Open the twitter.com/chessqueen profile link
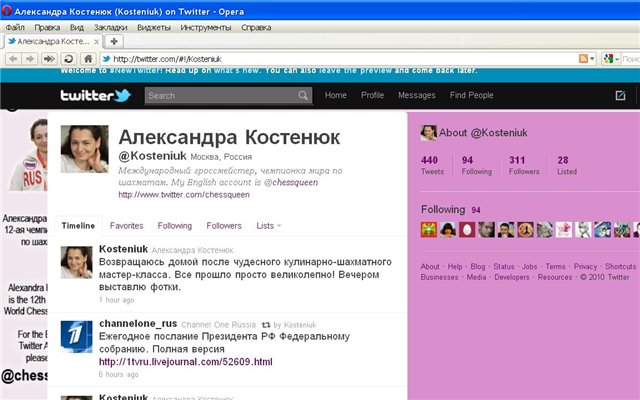Viewport: 640px width, 400px height. tap(180, 195)
